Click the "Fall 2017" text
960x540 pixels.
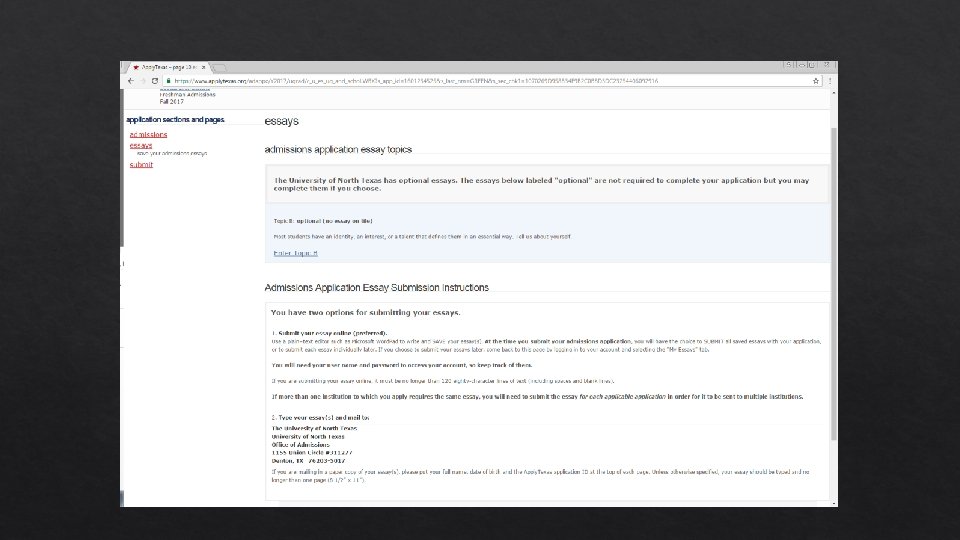[x=171, y=102]
